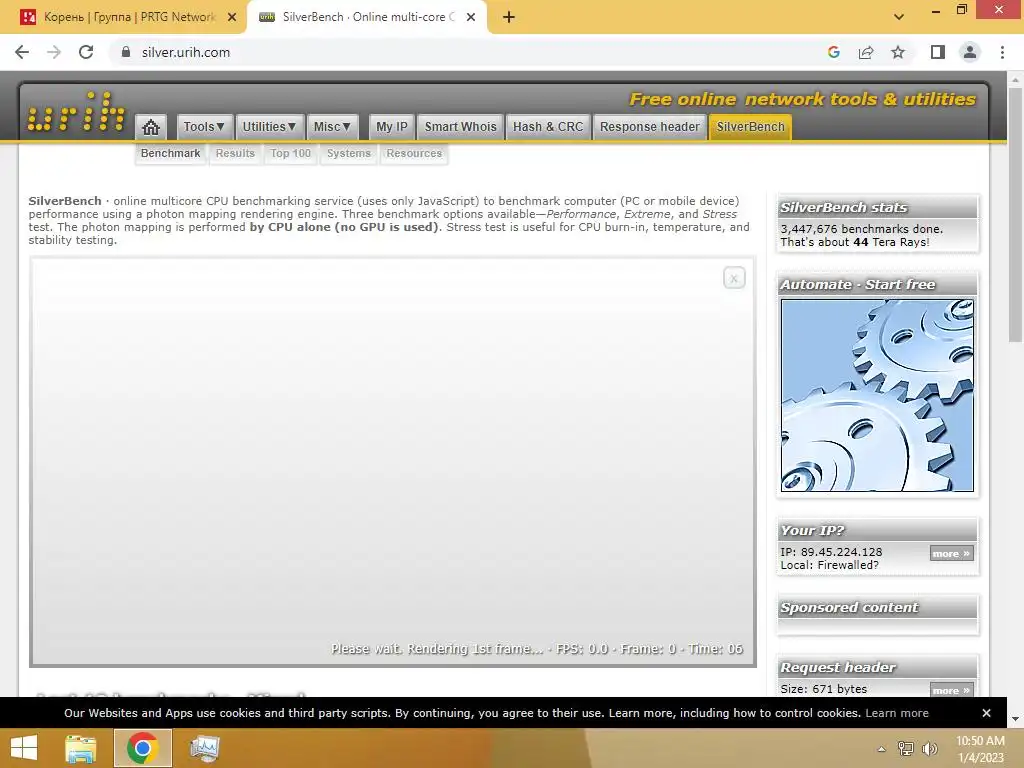Expand the Misc menu
1024x768 pixels.
(x=332, y=127)
